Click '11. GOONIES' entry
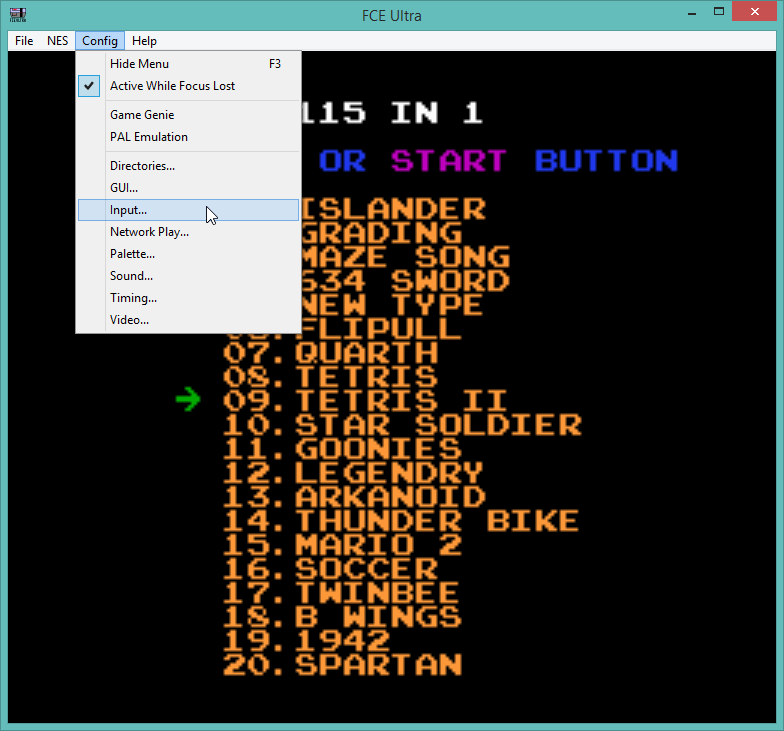The image size is (784, 731). [x=342, y=448]
